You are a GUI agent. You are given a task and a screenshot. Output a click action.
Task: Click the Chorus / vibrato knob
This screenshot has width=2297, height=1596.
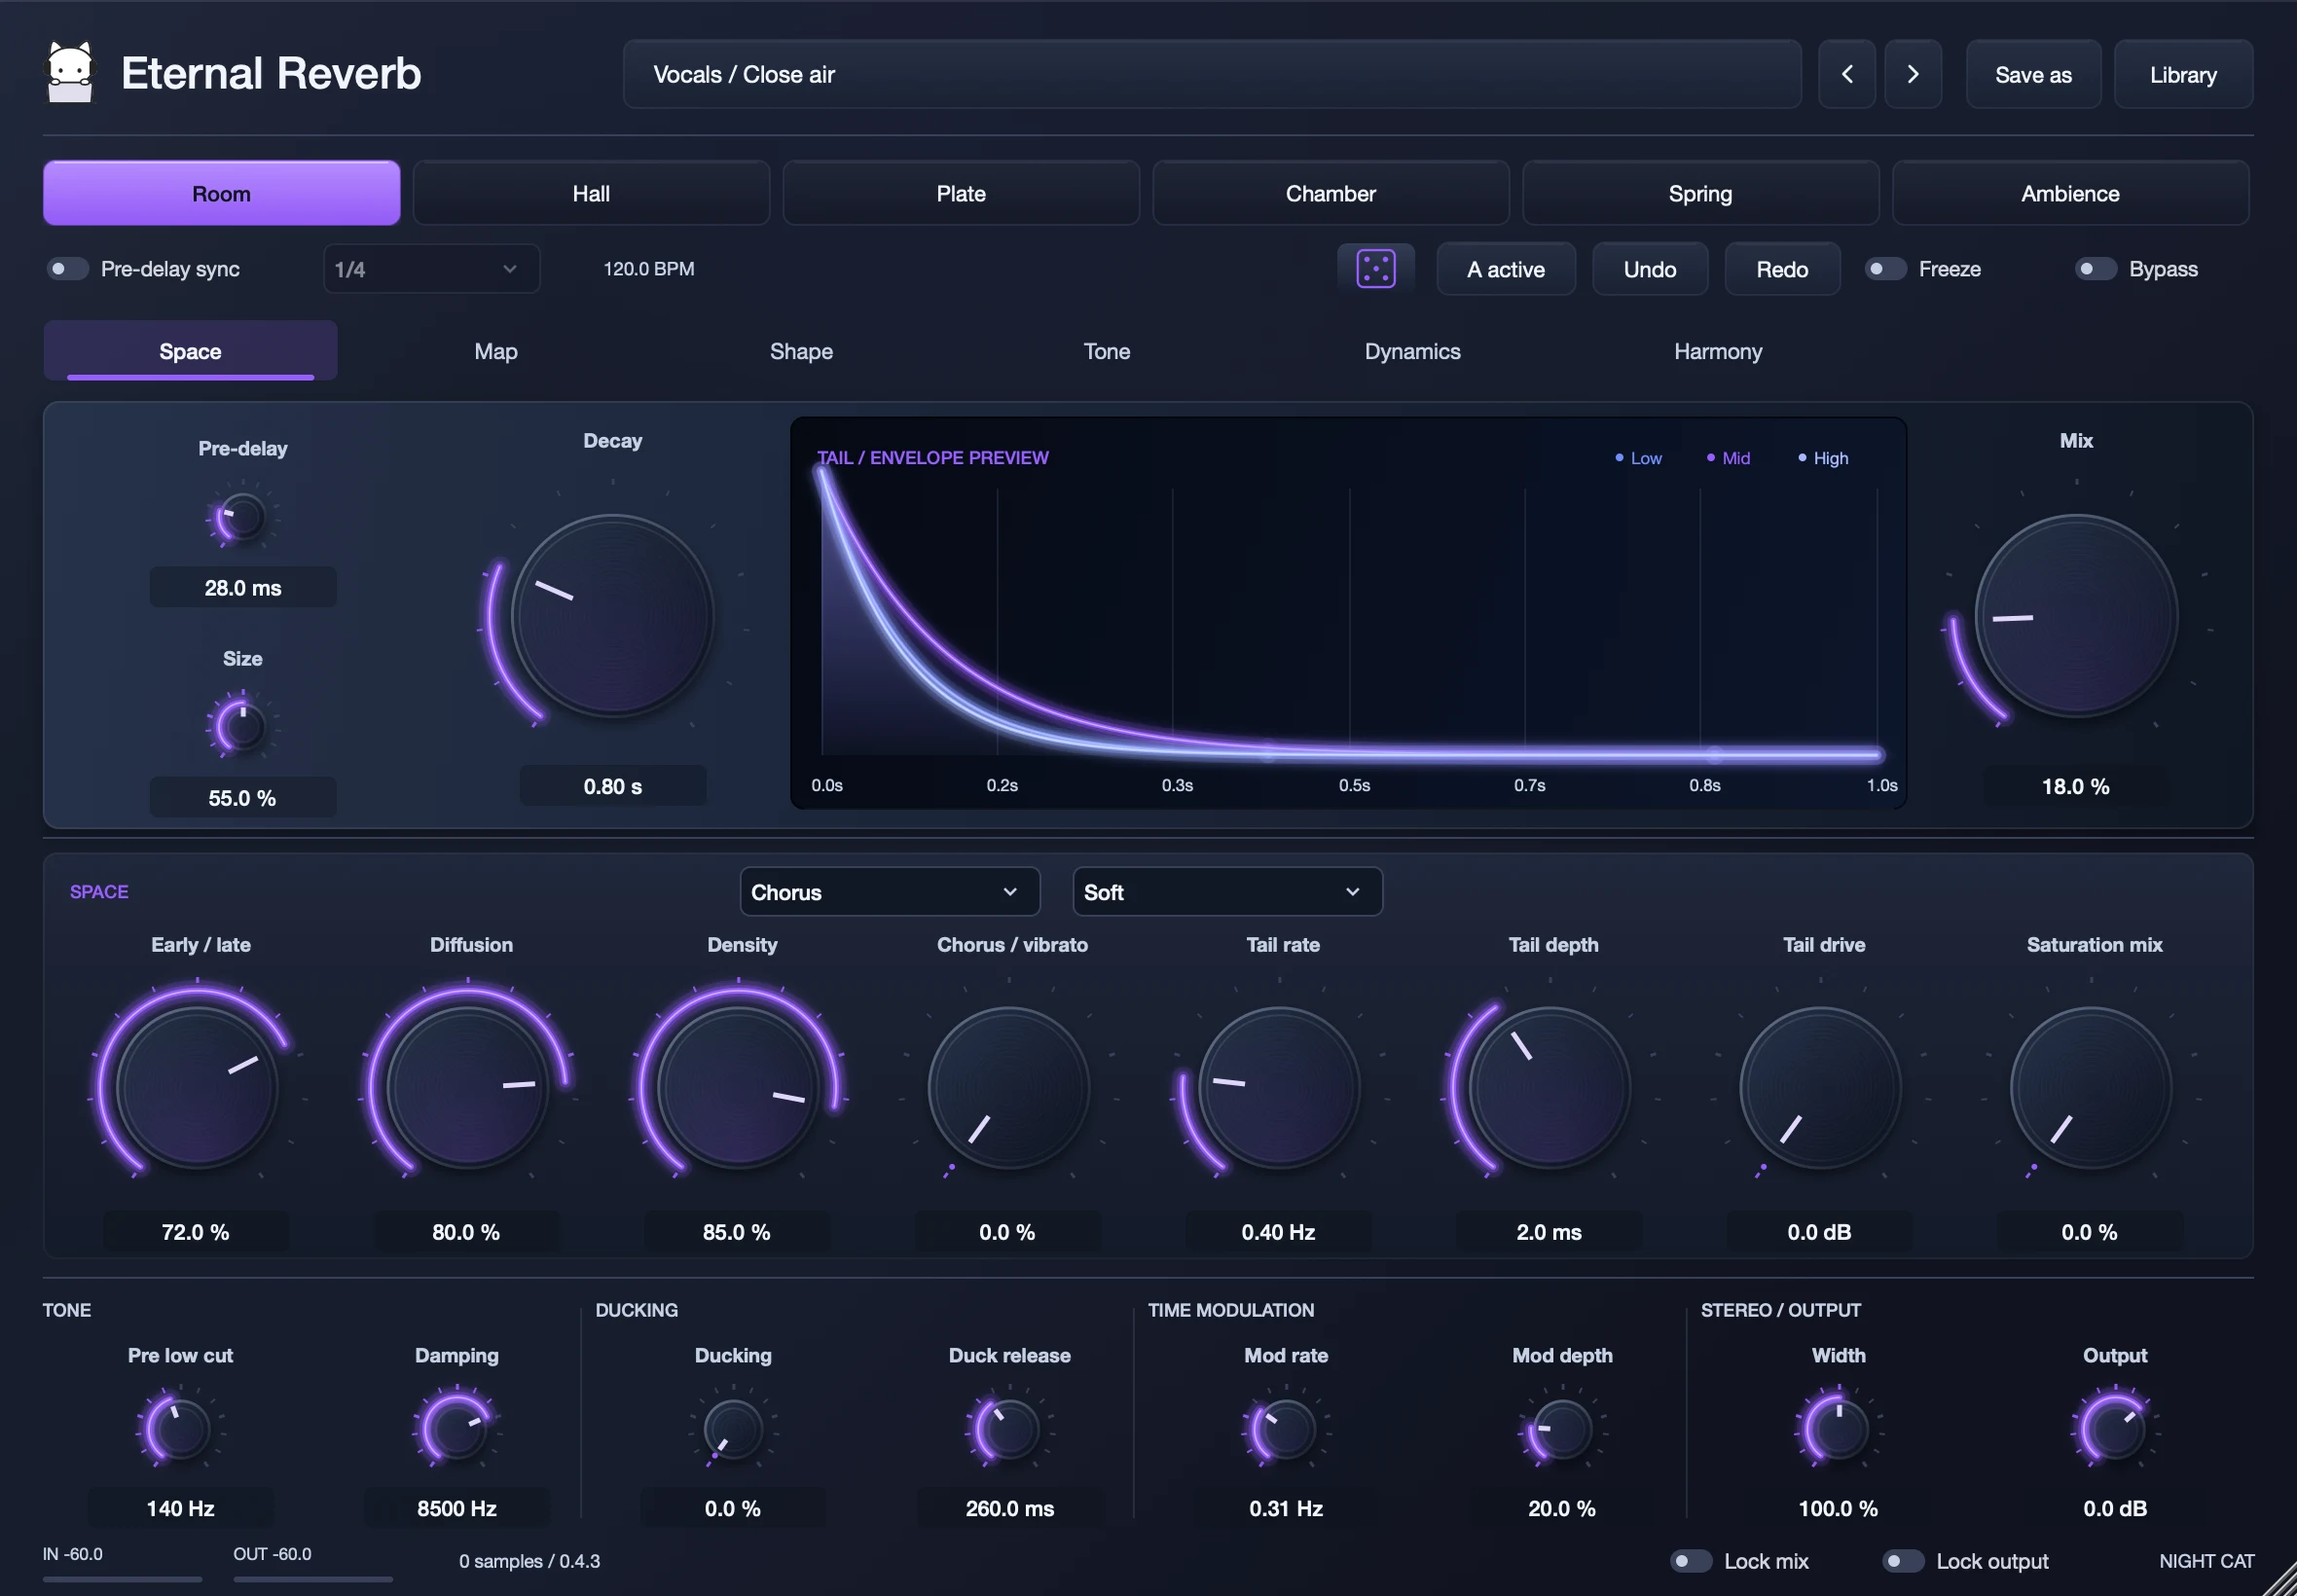[1008, 1086]
